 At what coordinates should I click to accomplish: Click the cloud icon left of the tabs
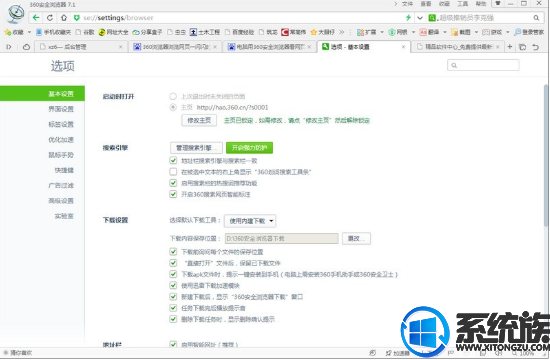(26, 47)
